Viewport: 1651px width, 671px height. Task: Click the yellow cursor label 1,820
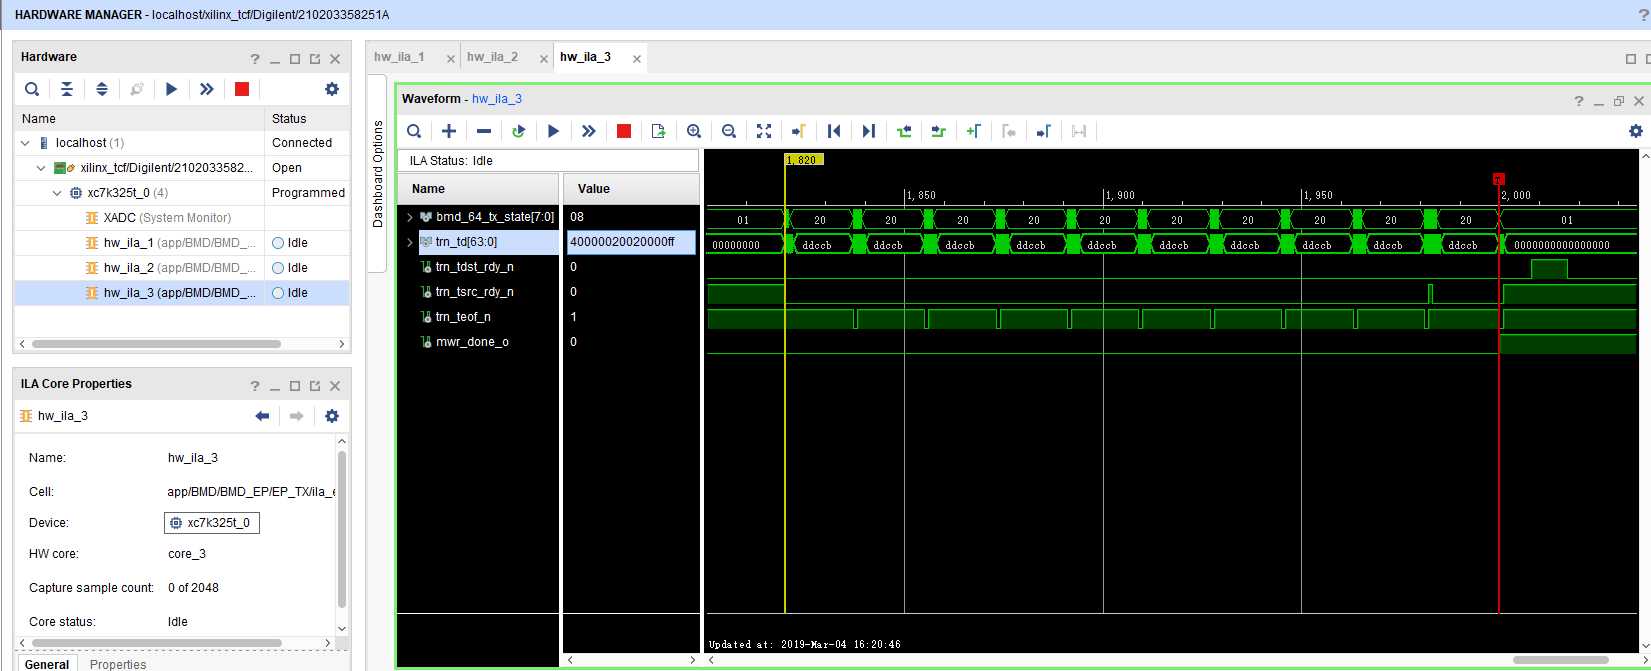804,160
